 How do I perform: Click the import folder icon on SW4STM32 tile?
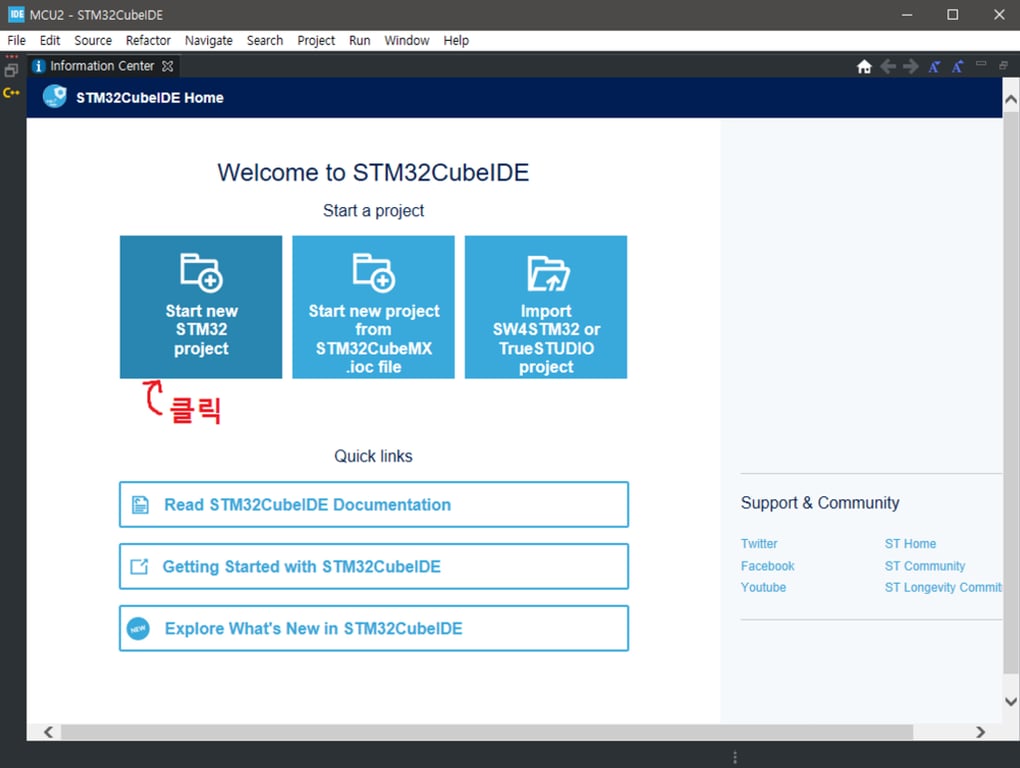[x=548, y=274]
